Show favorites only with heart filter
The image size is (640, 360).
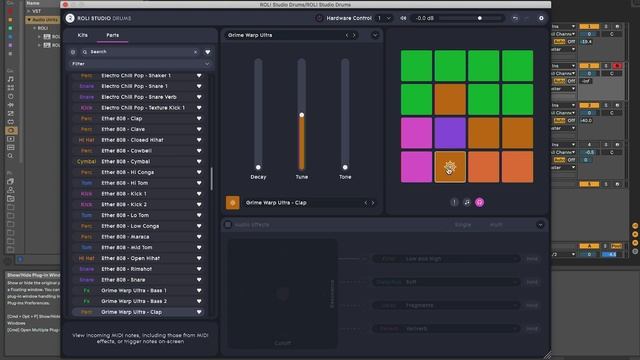point(208,52)
